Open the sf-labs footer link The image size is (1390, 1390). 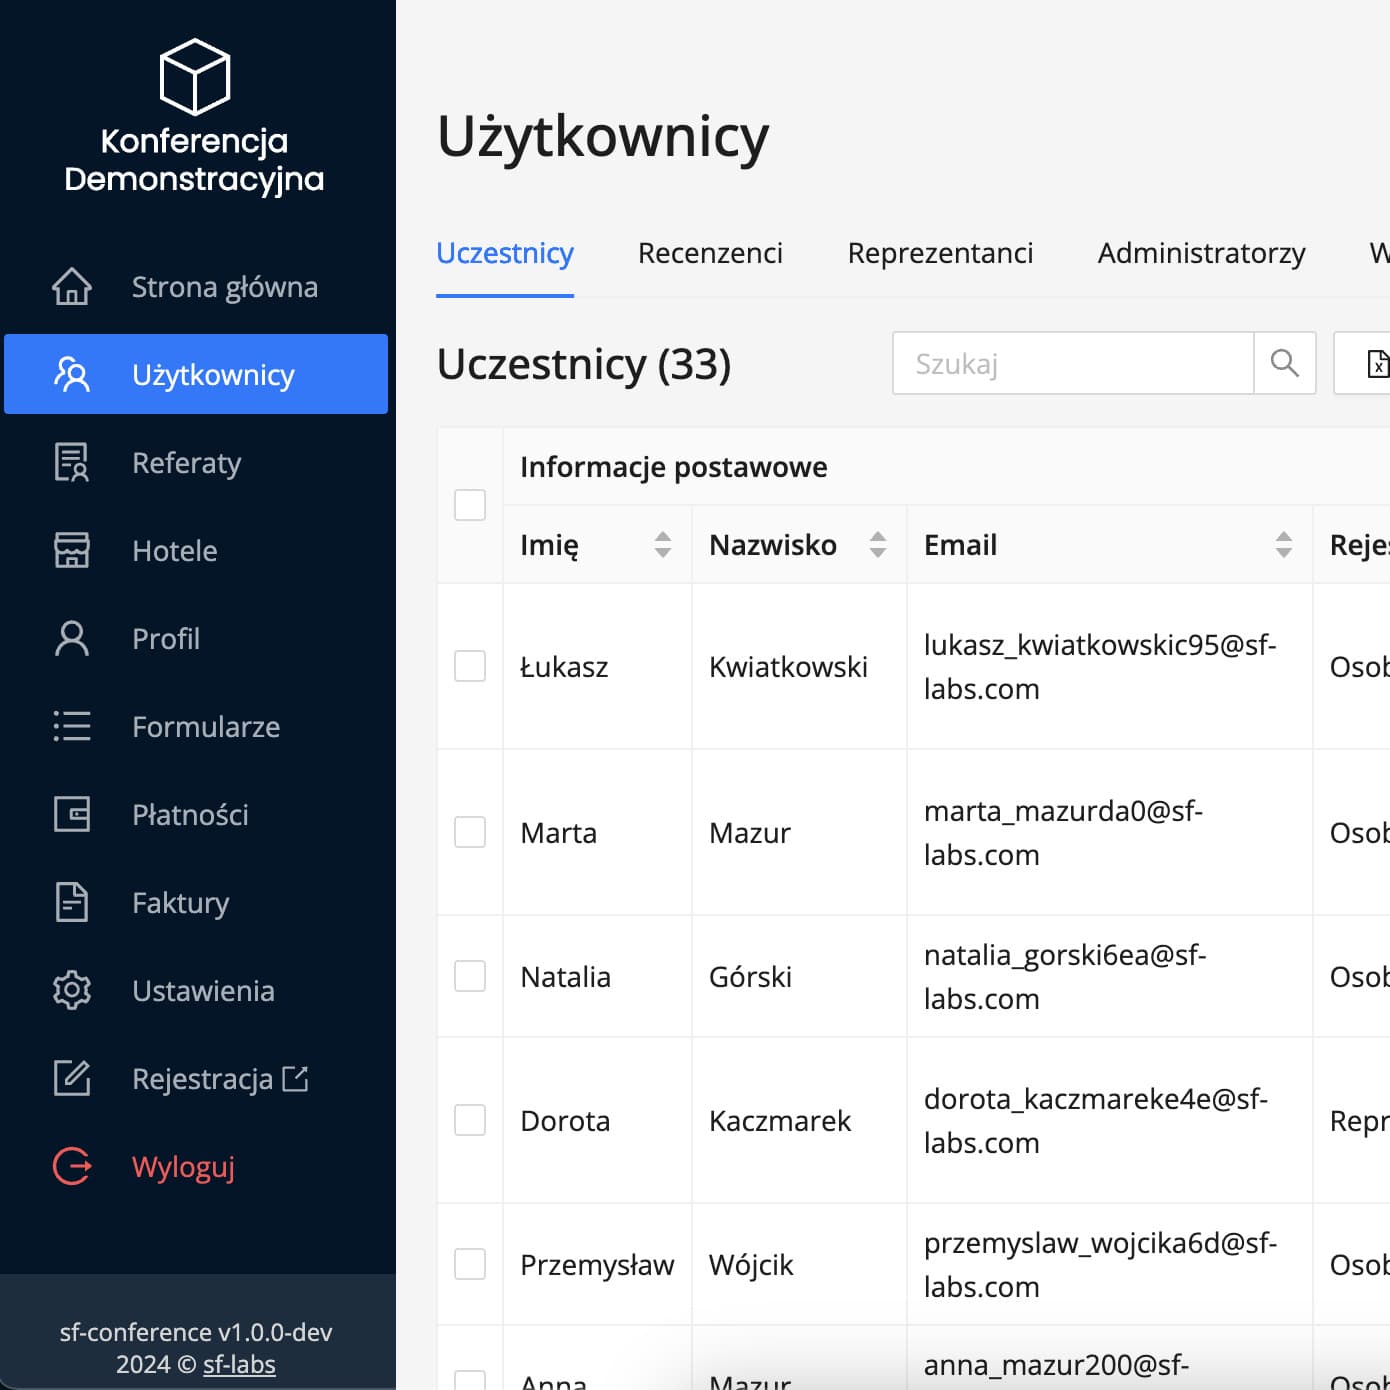[x=239, y=1364]
